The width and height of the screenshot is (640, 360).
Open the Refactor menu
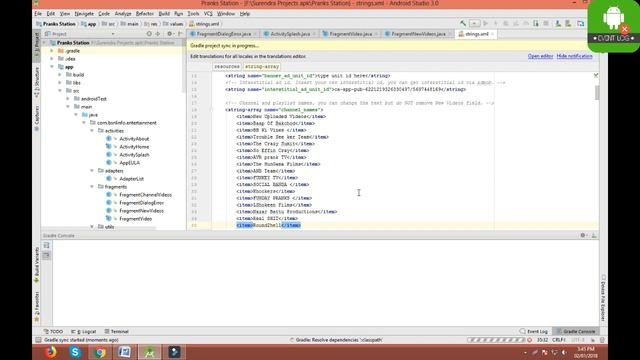(x=144, y=13)
